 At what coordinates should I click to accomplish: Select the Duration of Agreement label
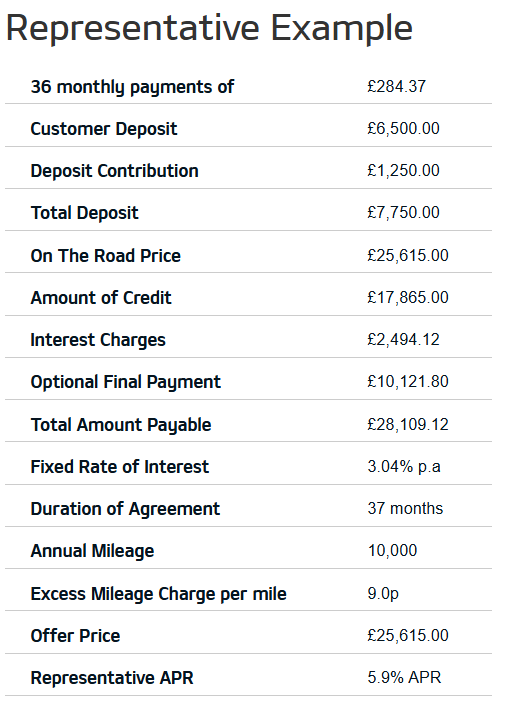pyautogui.click(x=125, y=509)
